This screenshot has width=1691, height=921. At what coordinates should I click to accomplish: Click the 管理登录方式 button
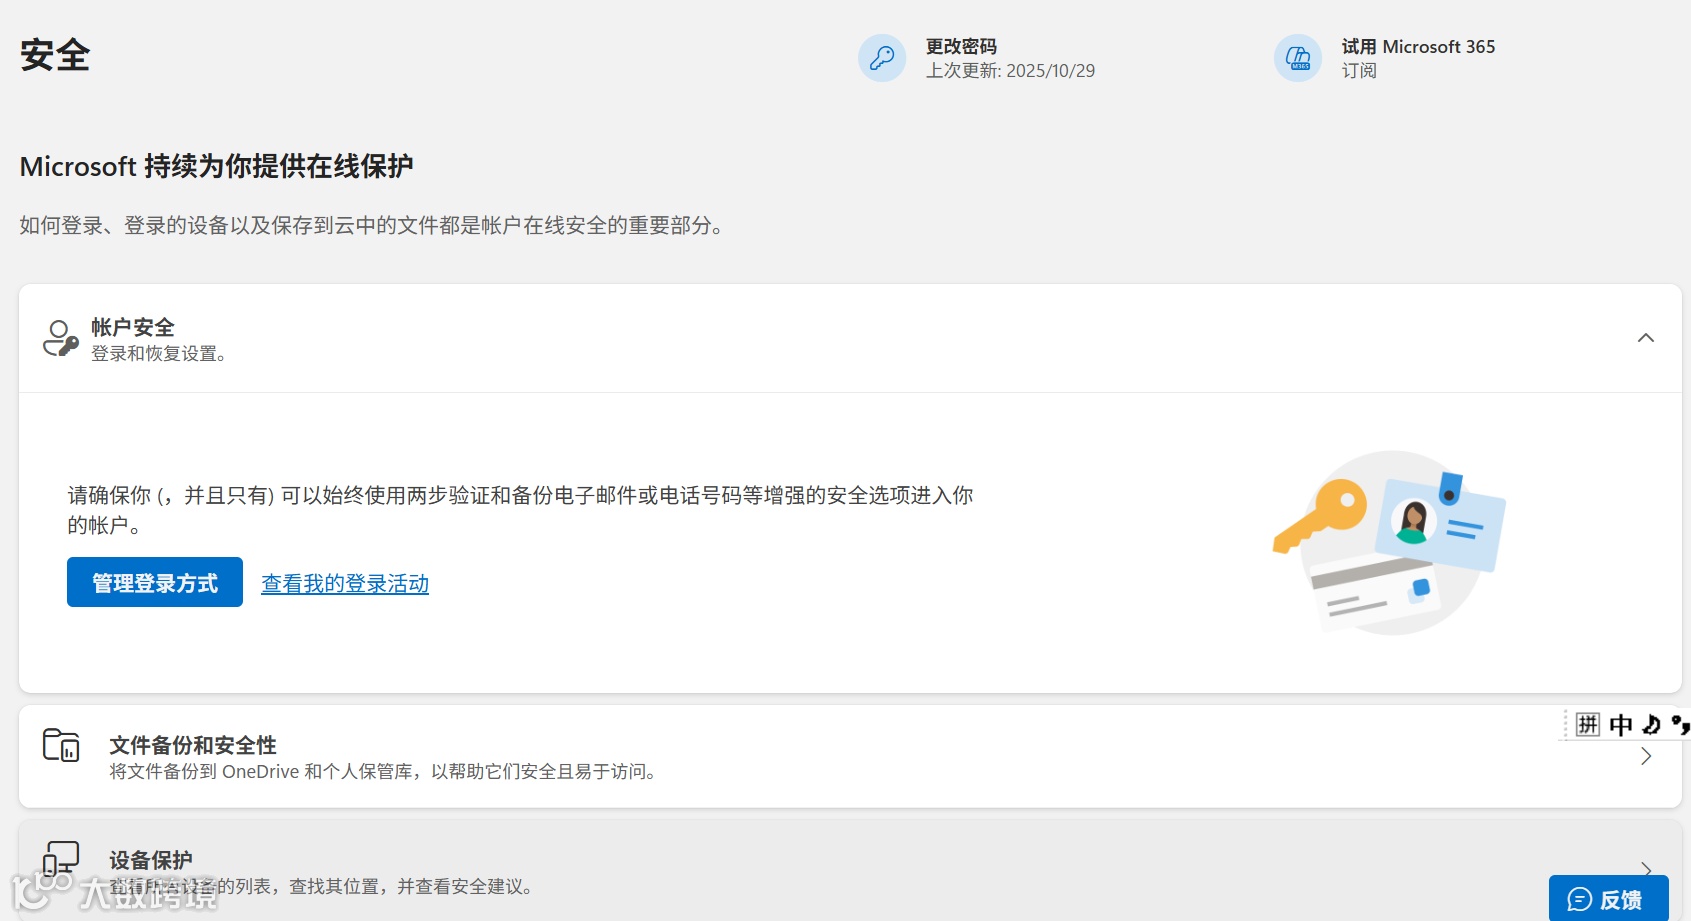(155, 582)
